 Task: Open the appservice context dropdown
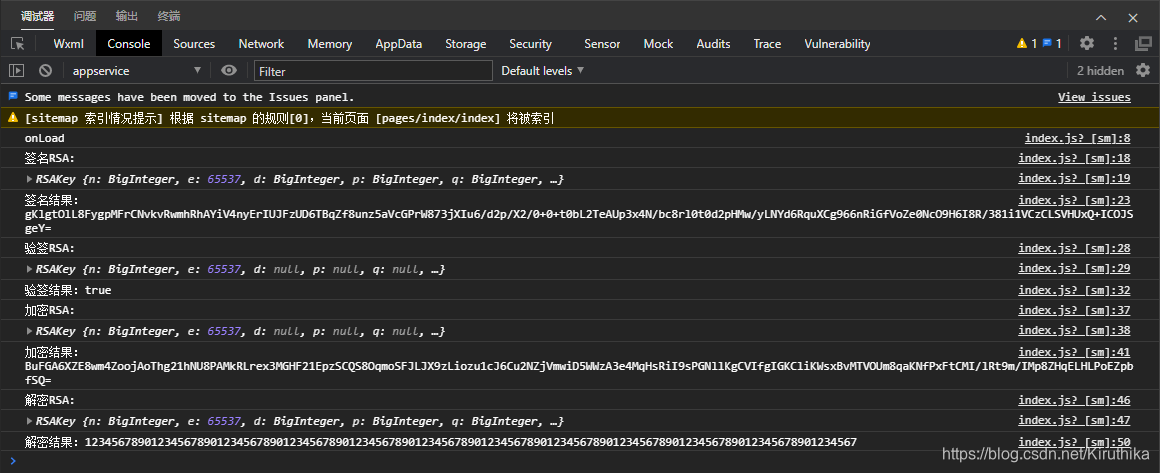136,70
